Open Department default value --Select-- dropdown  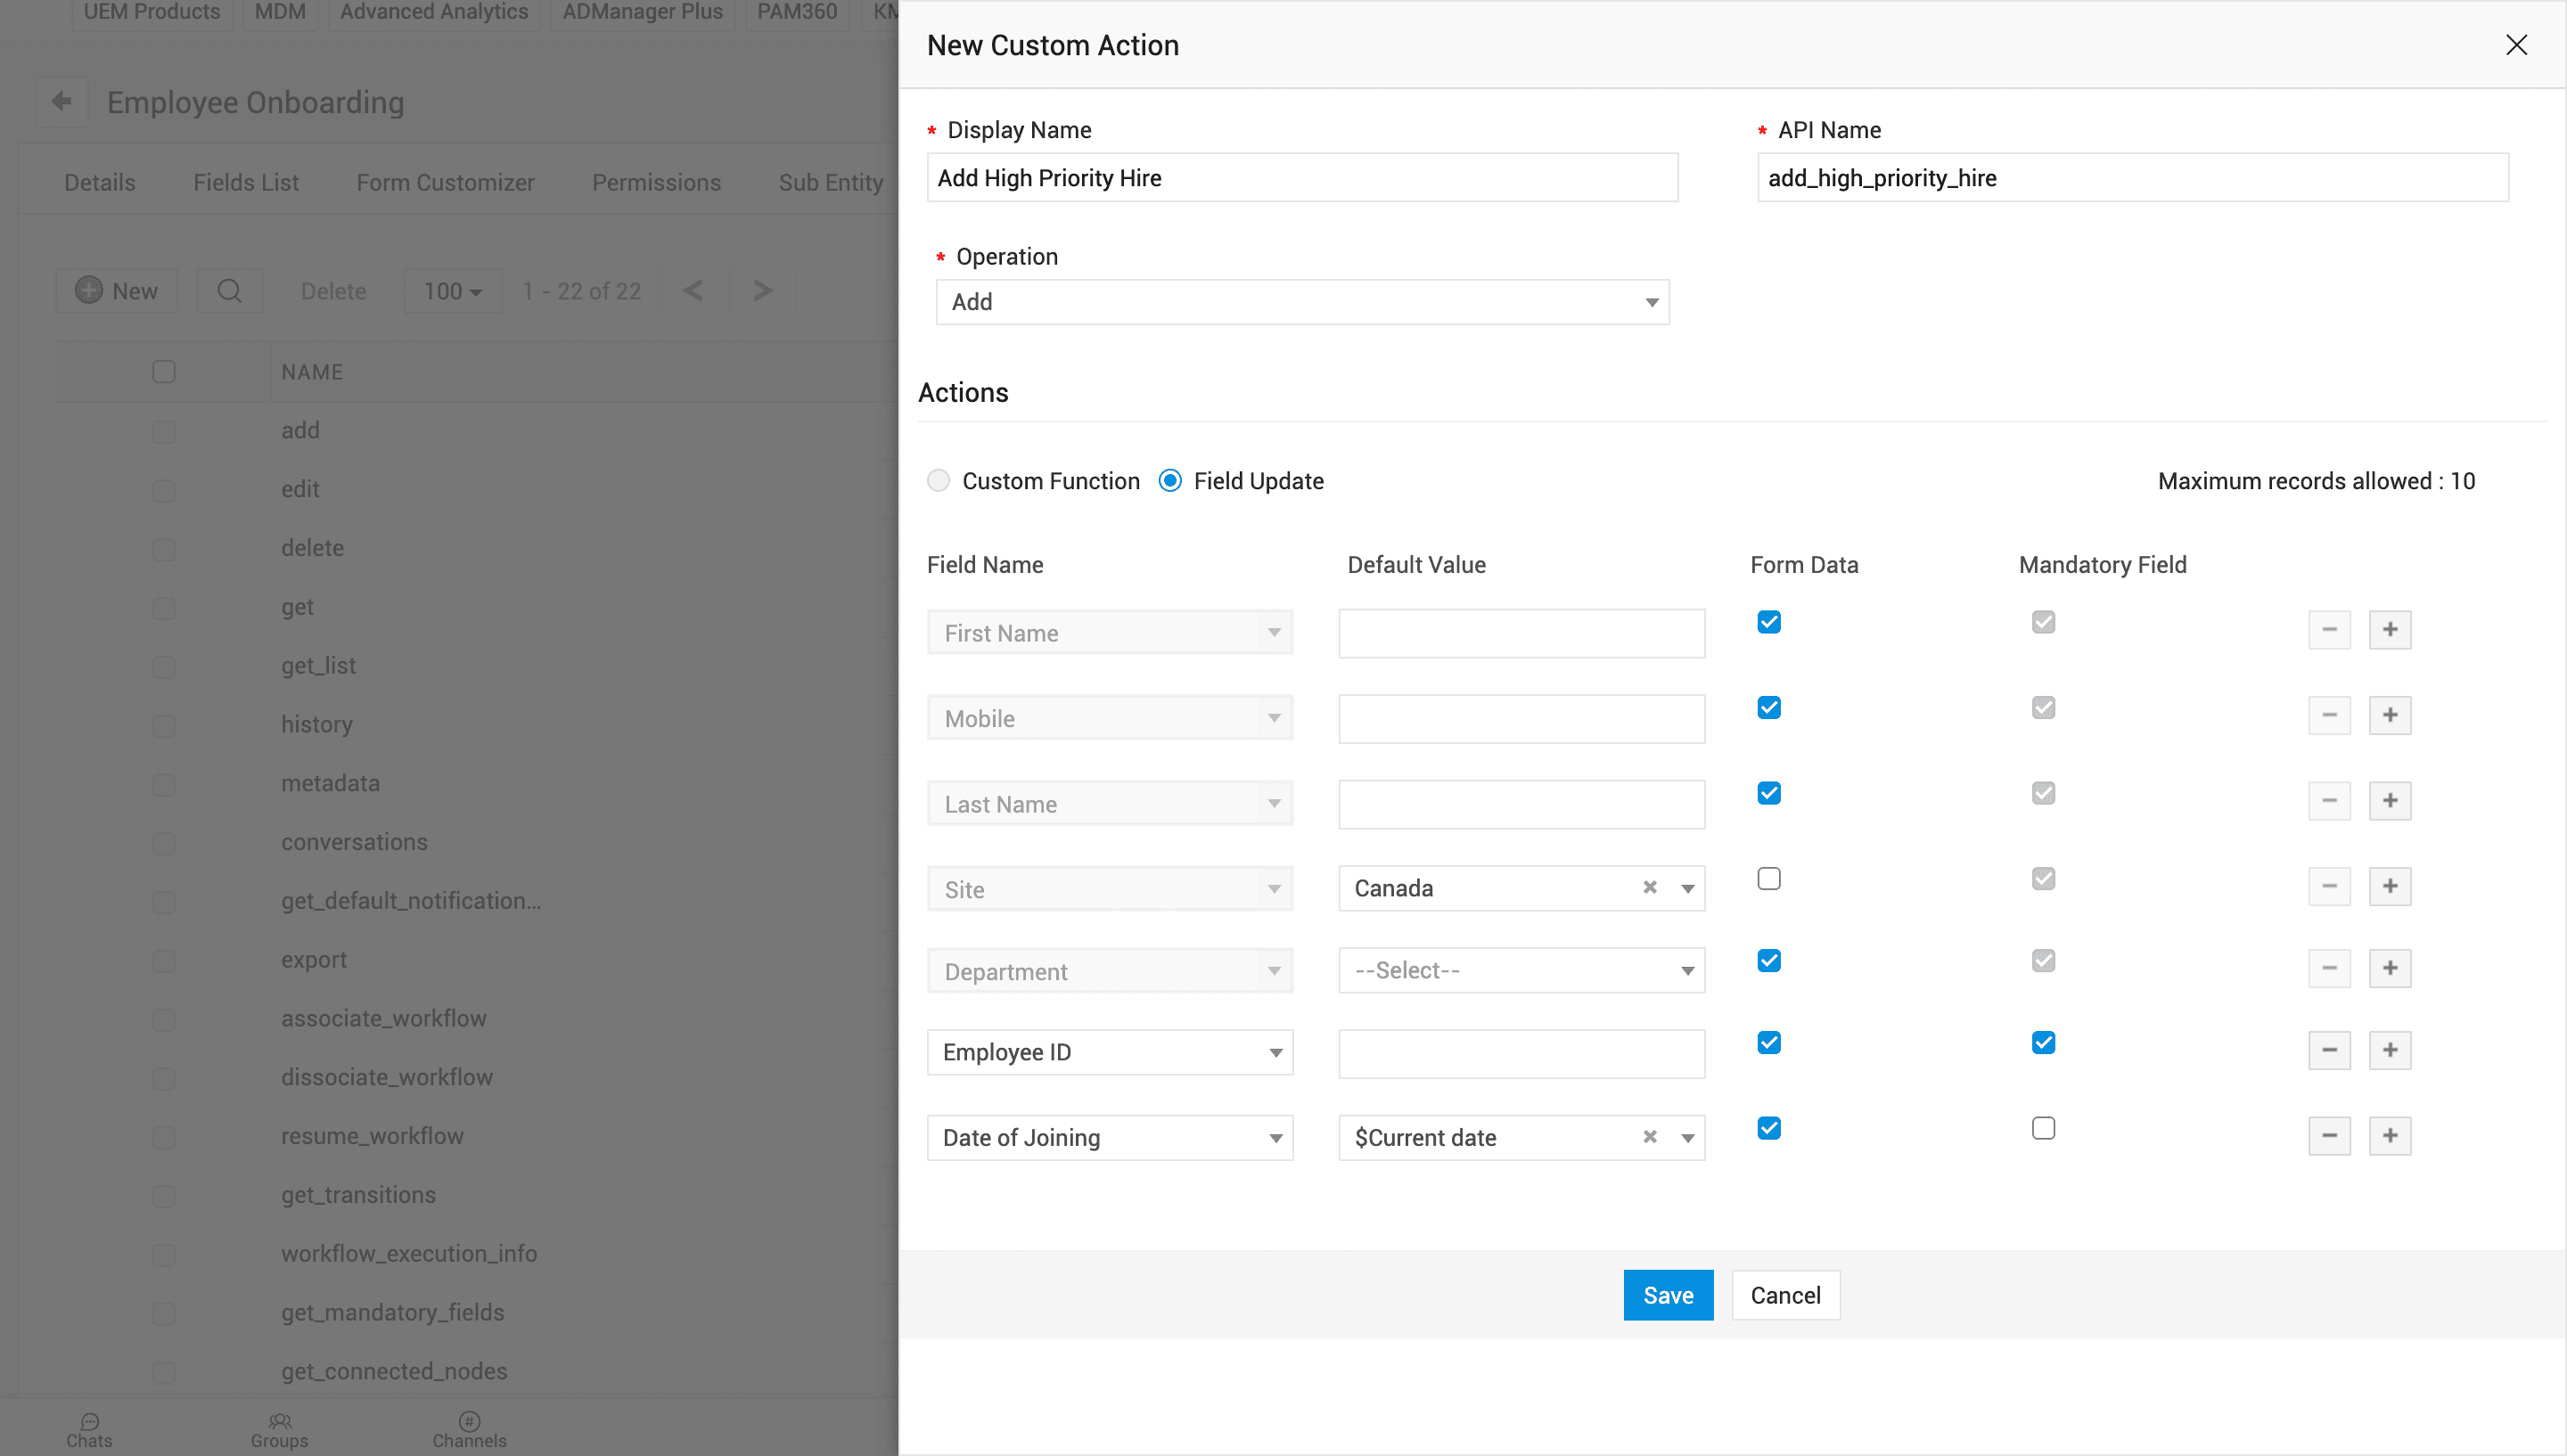coord(1521,970)
